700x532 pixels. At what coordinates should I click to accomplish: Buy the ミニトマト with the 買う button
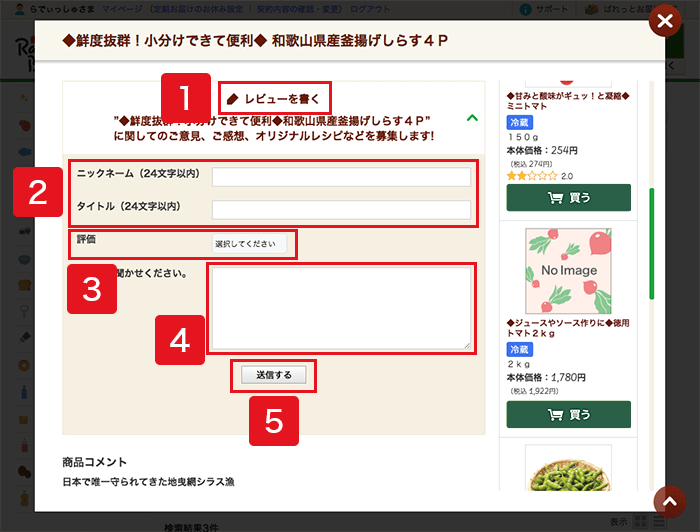[x=568, y=197]
